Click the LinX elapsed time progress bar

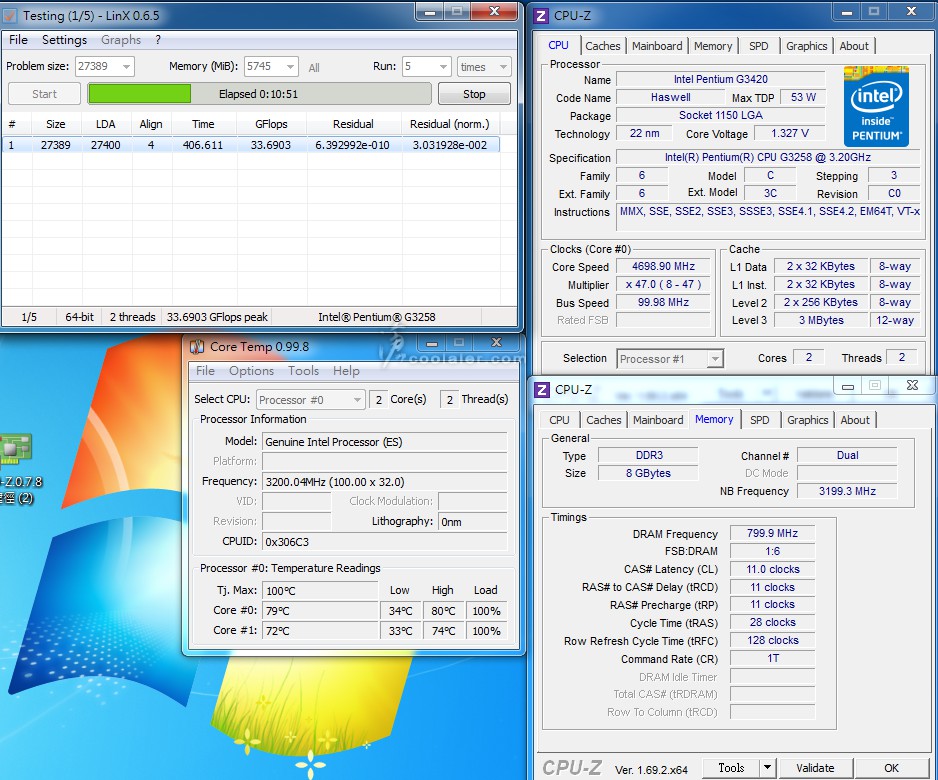(259, 94)
